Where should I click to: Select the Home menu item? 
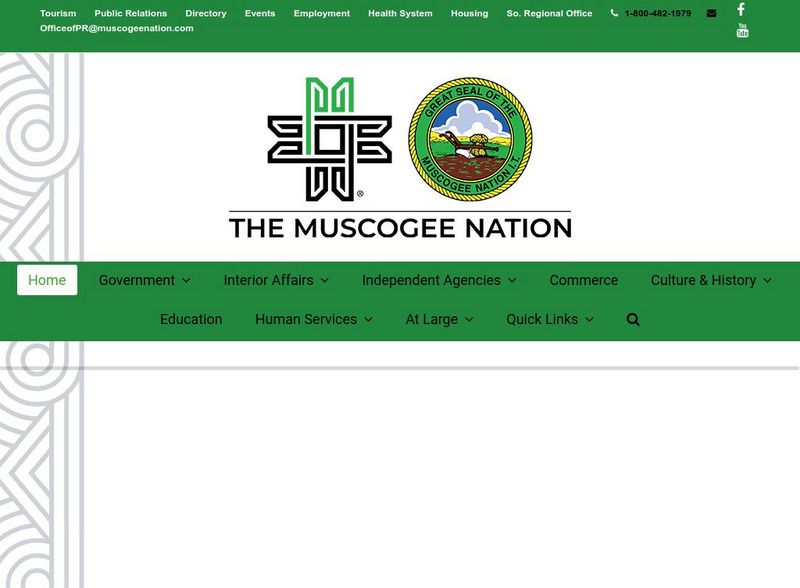(x=47, y=280)
